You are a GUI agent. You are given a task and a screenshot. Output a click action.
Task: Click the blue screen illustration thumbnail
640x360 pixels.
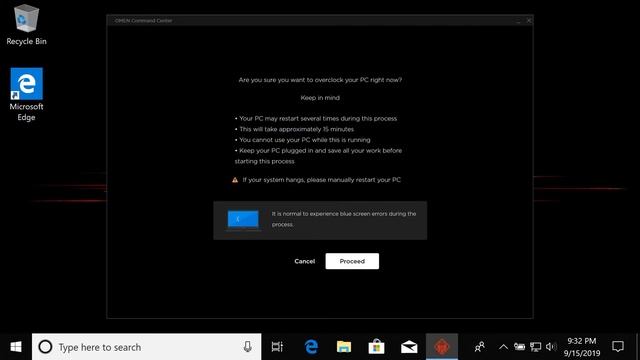pyautogui.click(x=243, y=220)
